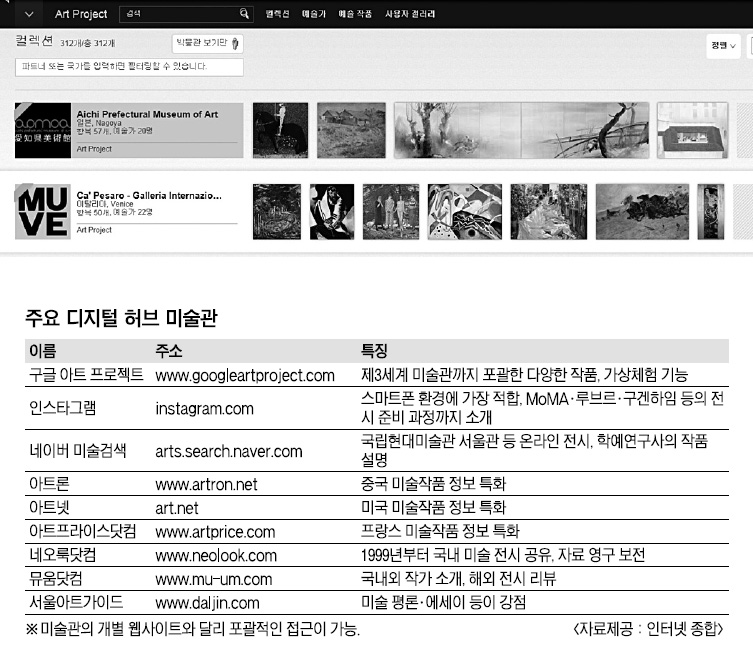This screenshot has width=753, height=649.
Task: Click the partner or country filter field
Action: point(129,67)
